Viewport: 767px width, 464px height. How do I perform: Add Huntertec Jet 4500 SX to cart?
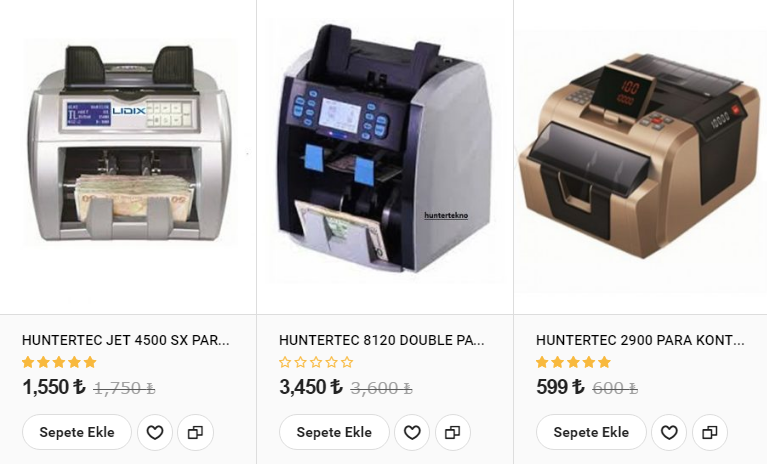click(77, 432)
